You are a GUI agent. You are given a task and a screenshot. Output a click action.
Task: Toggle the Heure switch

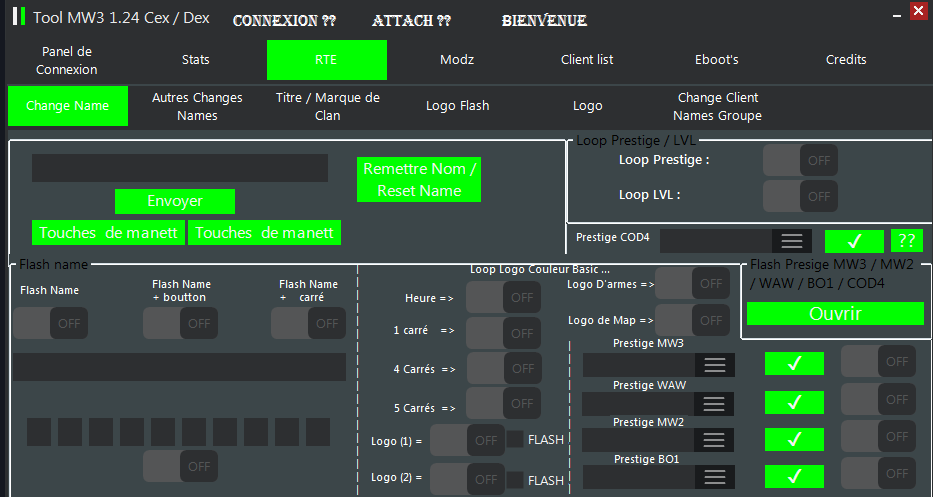503,298
